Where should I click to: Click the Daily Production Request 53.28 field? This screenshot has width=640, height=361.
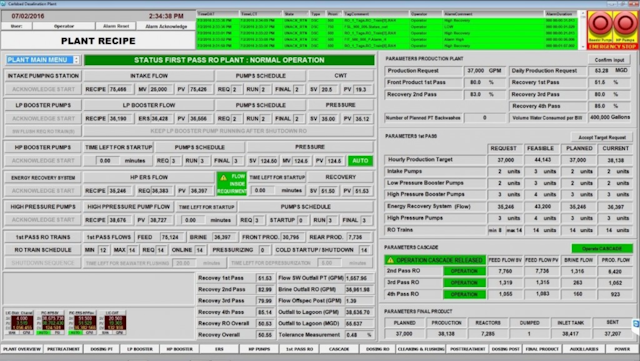(x=610, y=71)
